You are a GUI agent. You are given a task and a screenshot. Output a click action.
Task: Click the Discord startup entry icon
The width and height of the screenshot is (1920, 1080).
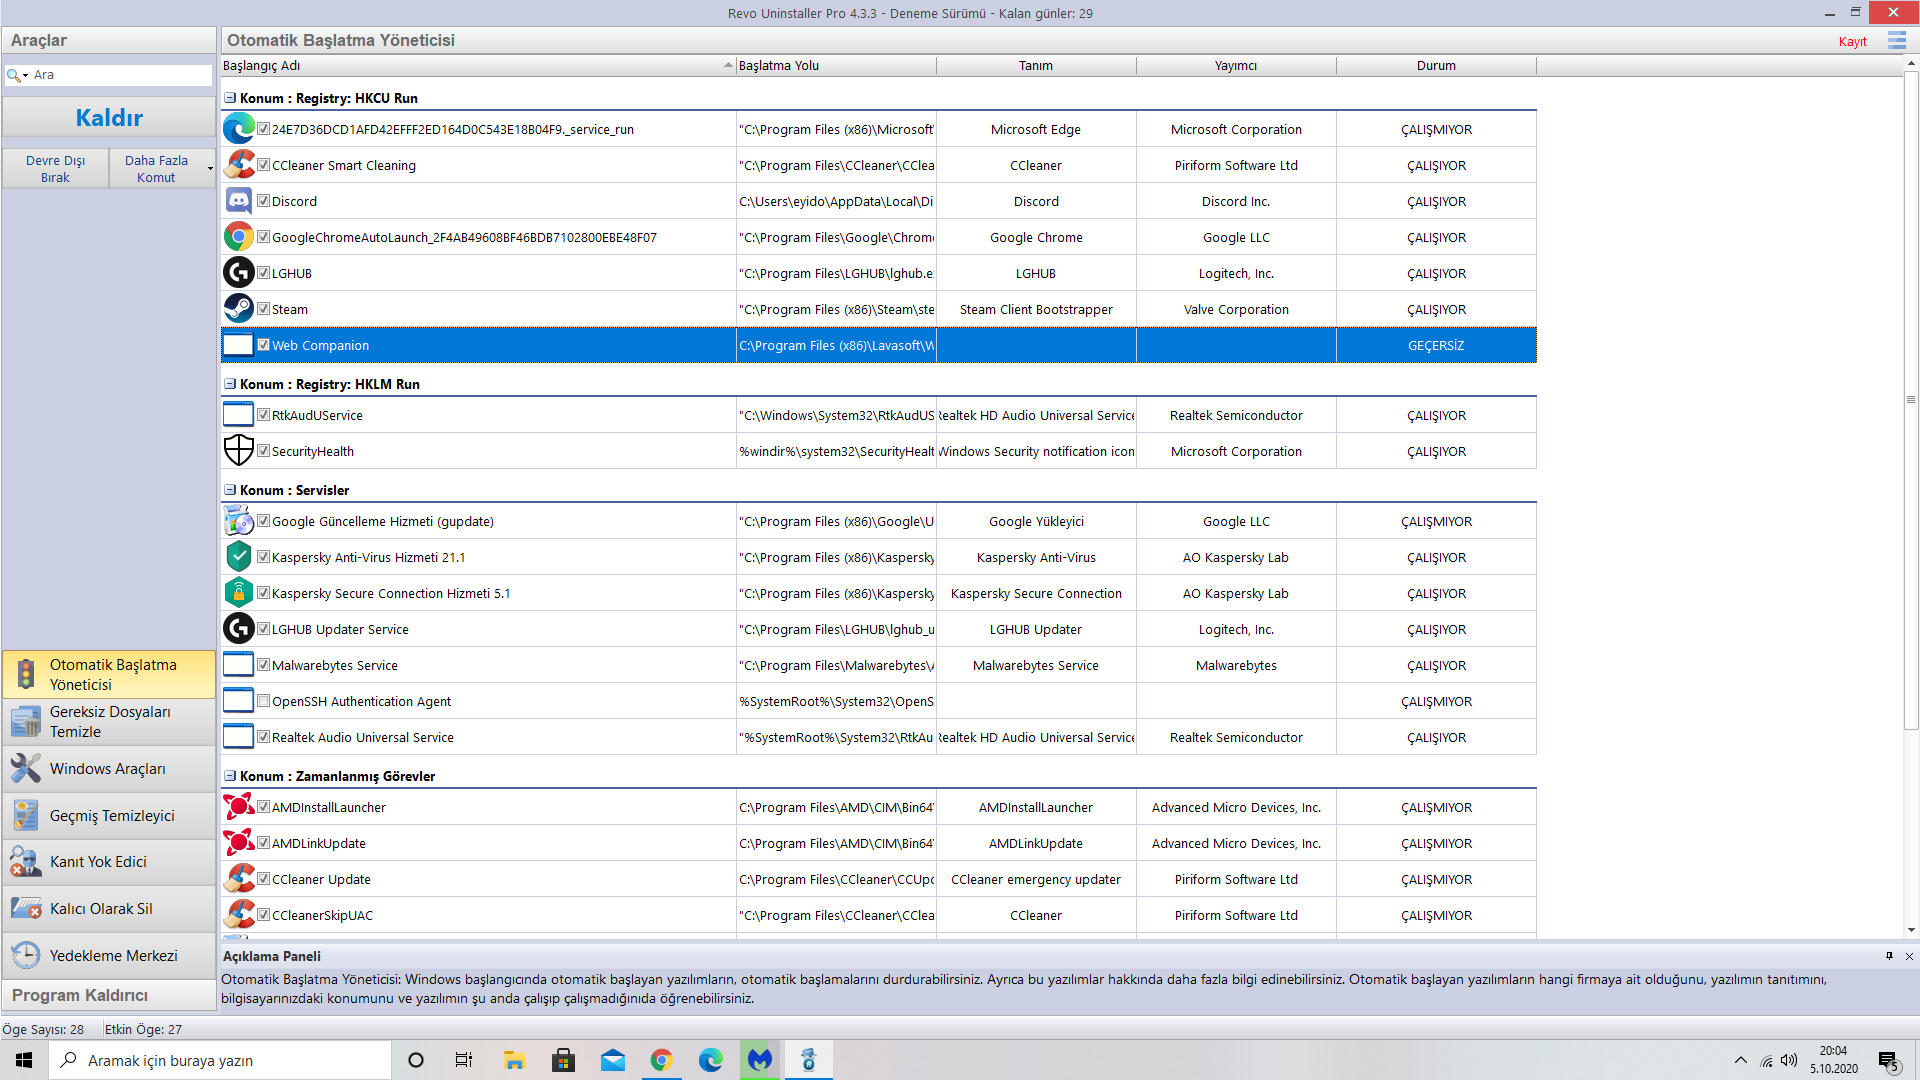(238, 201)
